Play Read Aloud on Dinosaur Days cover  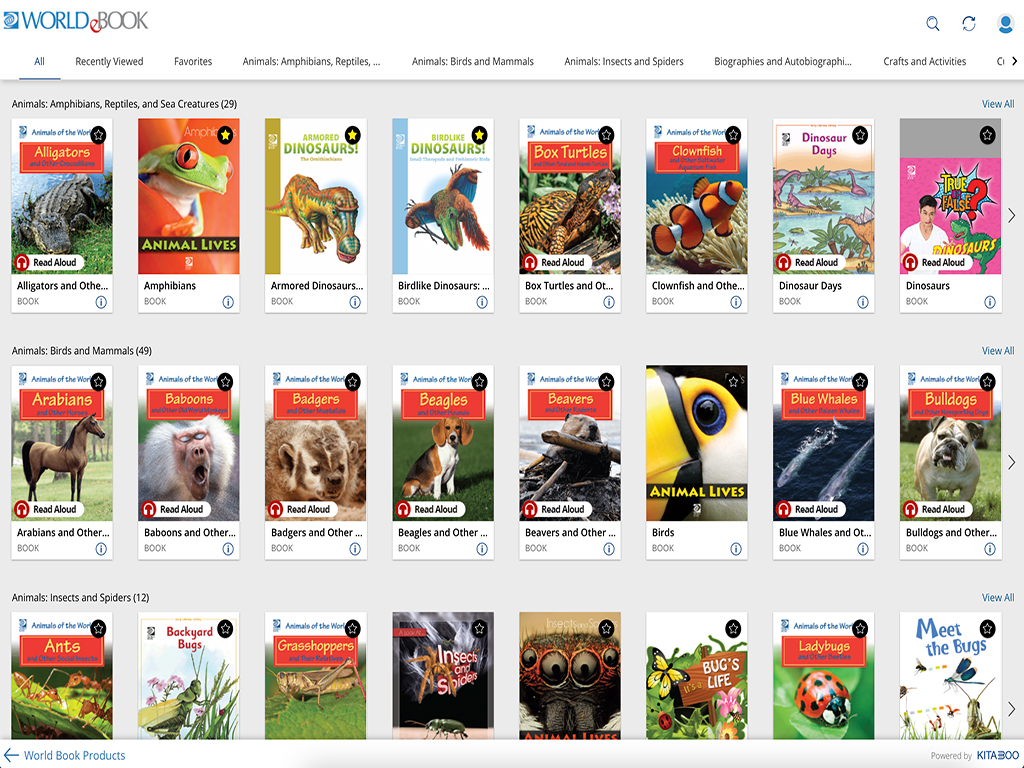tap(809, 263)
